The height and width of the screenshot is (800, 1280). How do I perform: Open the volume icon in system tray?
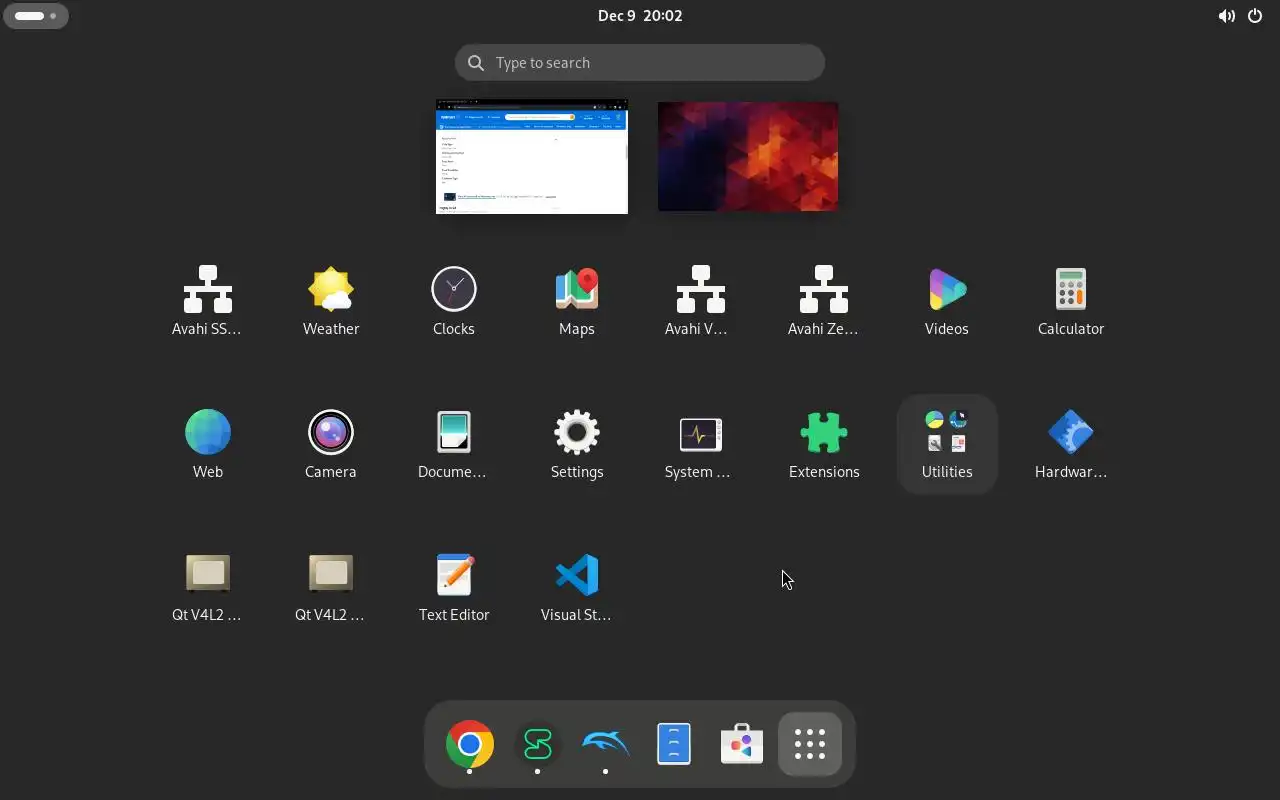point(1226,16)
